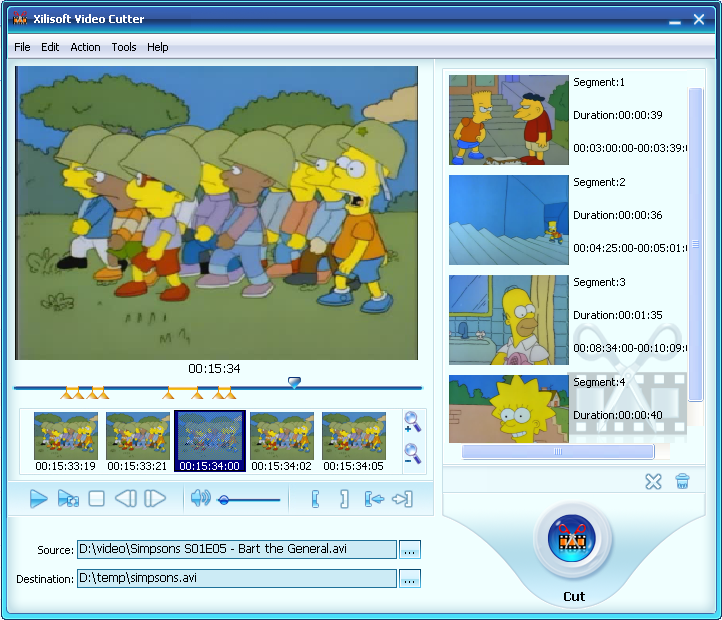Browse for the Destination file
This screenshot has width=722, height=620.
pos(409,579)
